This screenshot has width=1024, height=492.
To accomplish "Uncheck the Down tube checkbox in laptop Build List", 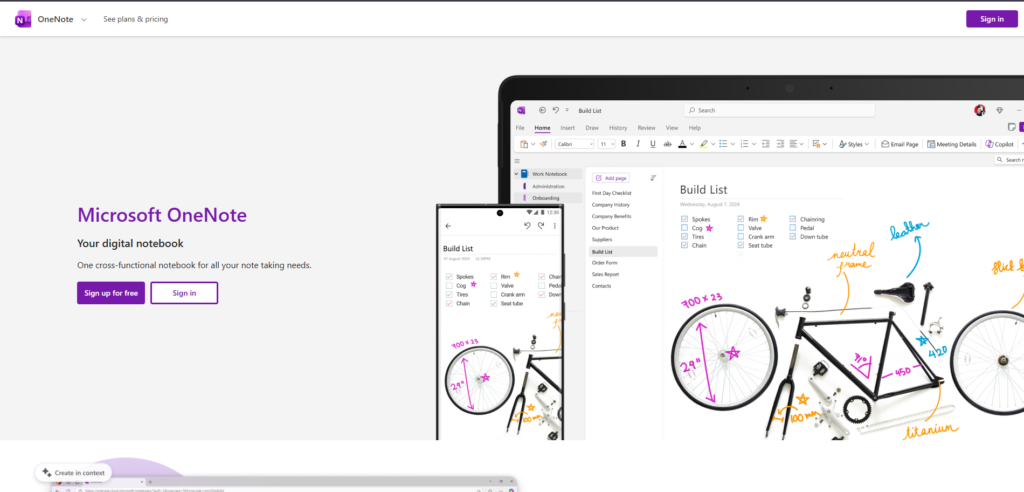I will coord(793,237).
